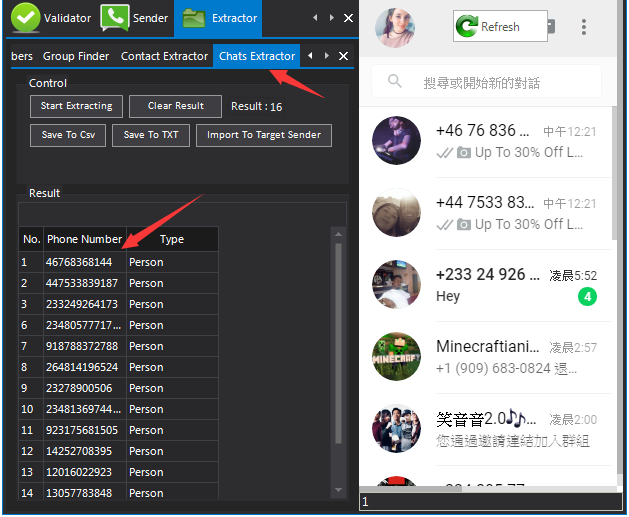Select the Chats Extractor tab
Screen dimensions: 629x517
[x=257, y=56]
